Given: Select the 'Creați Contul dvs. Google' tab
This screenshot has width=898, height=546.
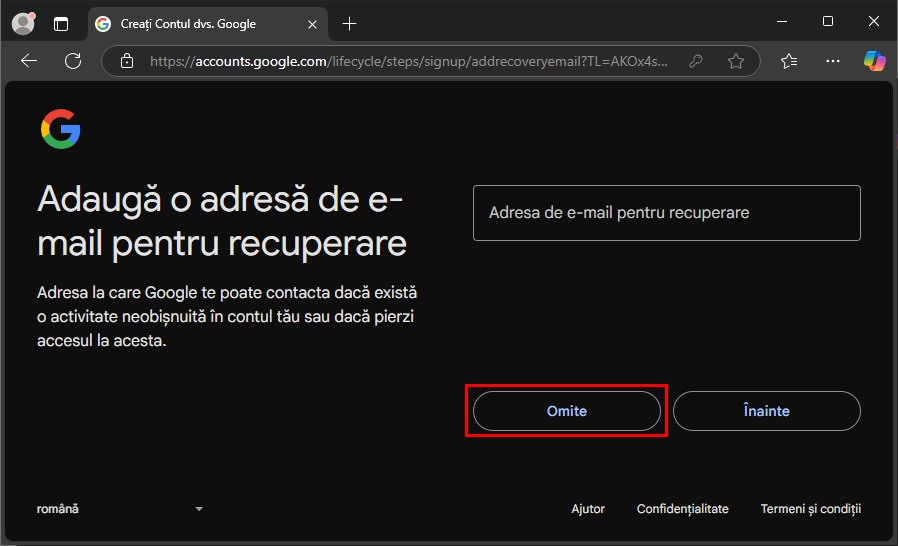Looking at the screenshot, I should coord(190,23).
